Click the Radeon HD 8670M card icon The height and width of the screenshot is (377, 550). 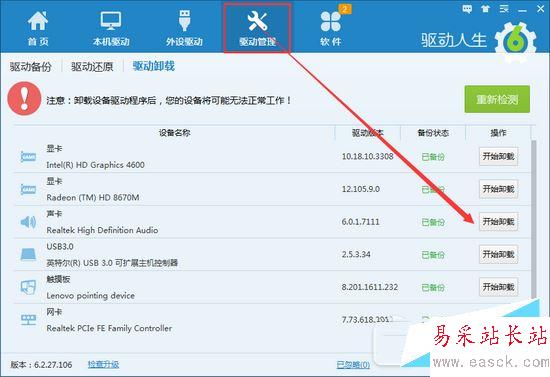coord(28,189)
